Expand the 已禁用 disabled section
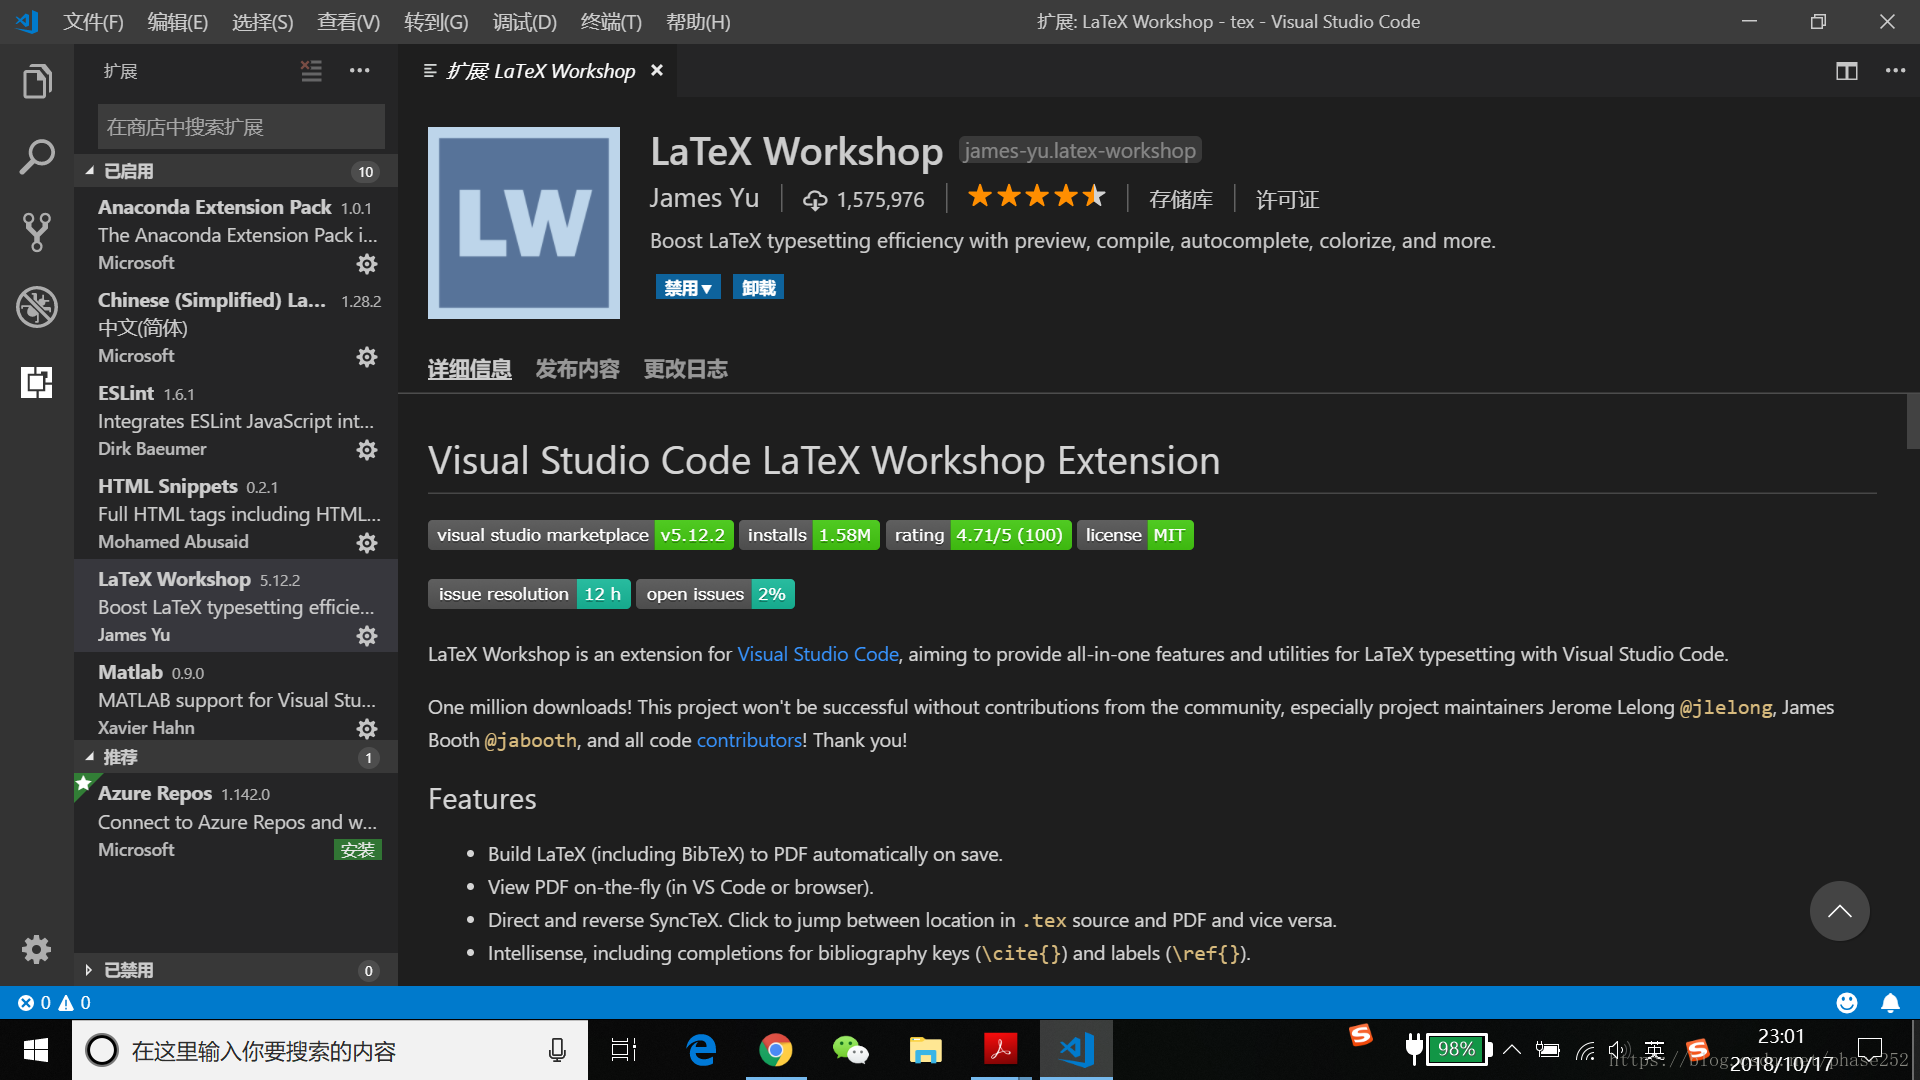1920x1080 pixels. pyautogui.click(x=236, y=970)
